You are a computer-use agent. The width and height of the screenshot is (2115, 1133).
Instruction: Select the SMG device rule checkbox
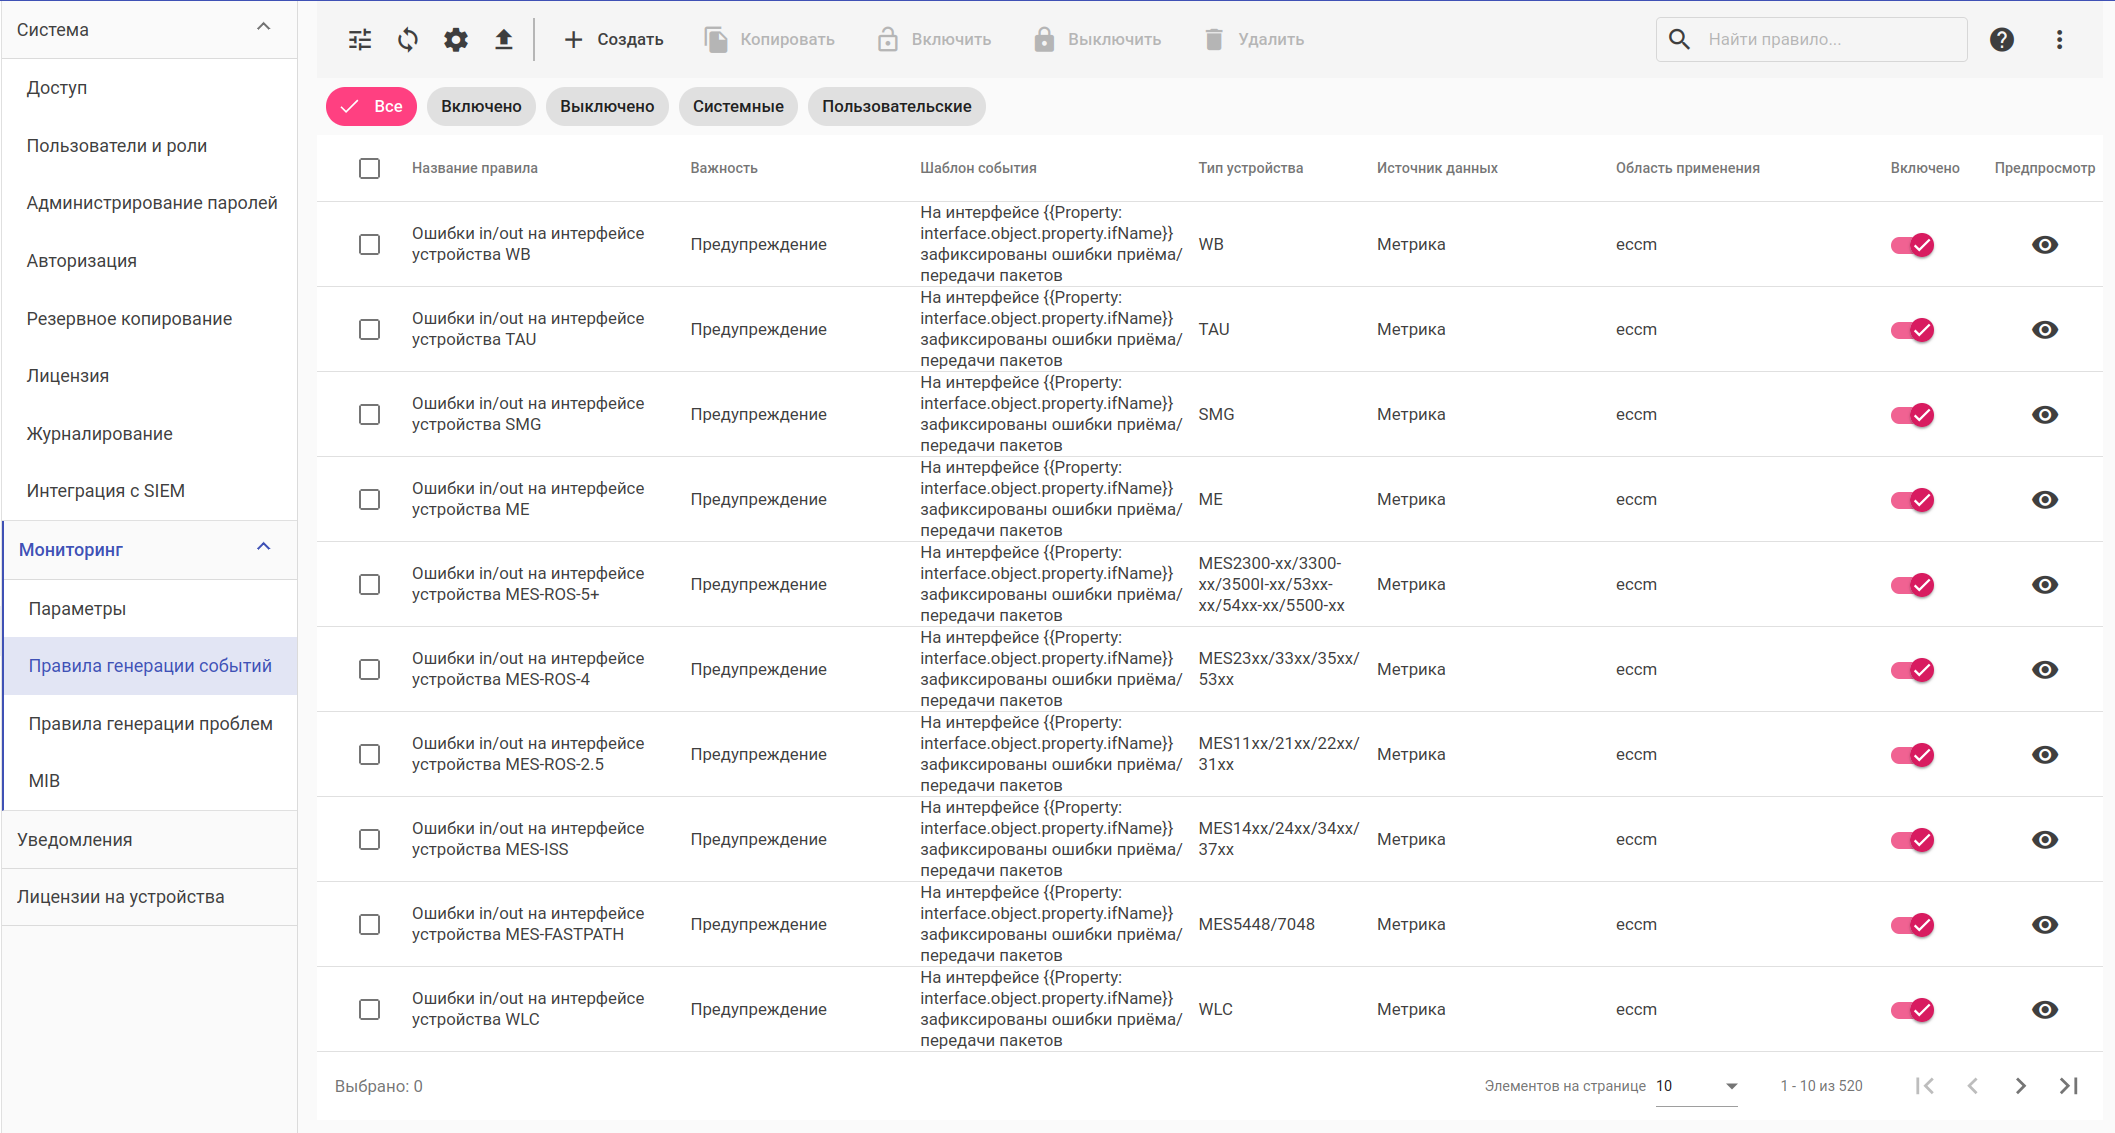click(370, 415)
